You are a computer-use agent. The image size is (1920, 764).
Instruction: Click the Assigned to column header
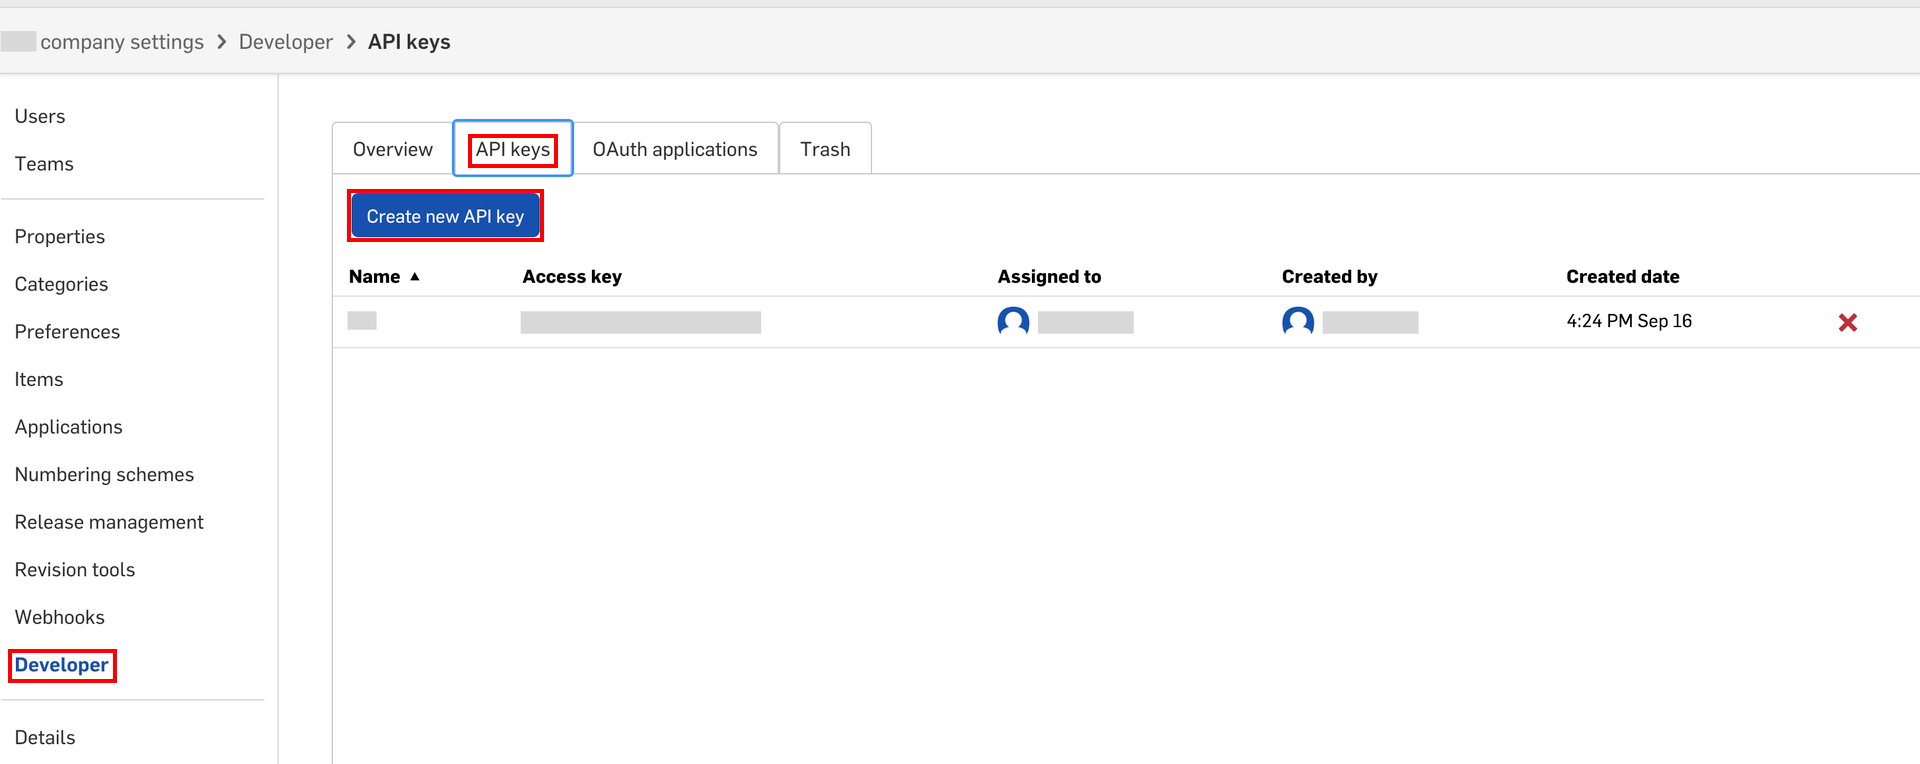coord(1049,277)
